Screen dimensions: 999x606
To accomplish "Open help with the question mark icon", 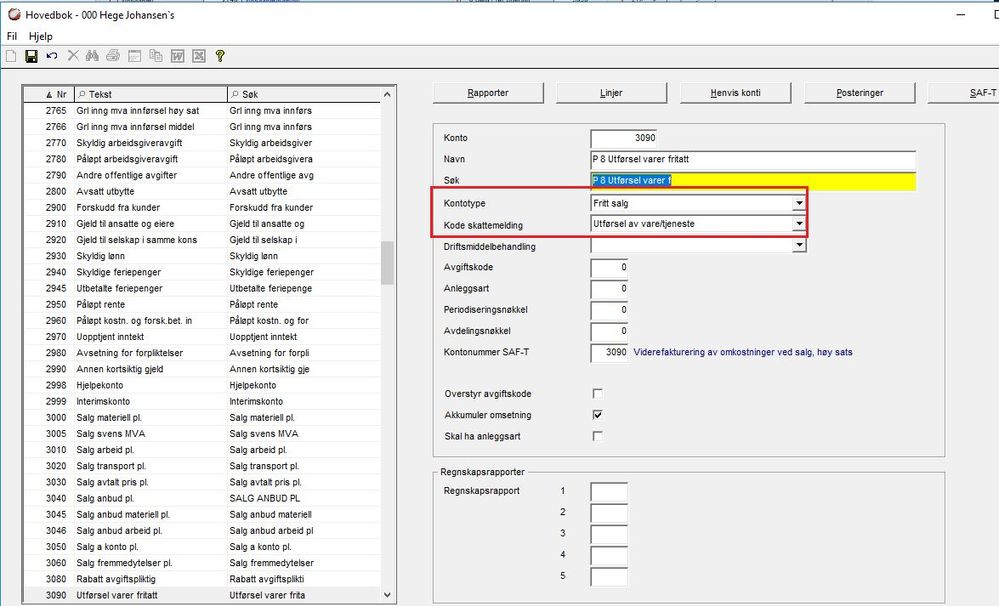I will click(x=220, y=56).
